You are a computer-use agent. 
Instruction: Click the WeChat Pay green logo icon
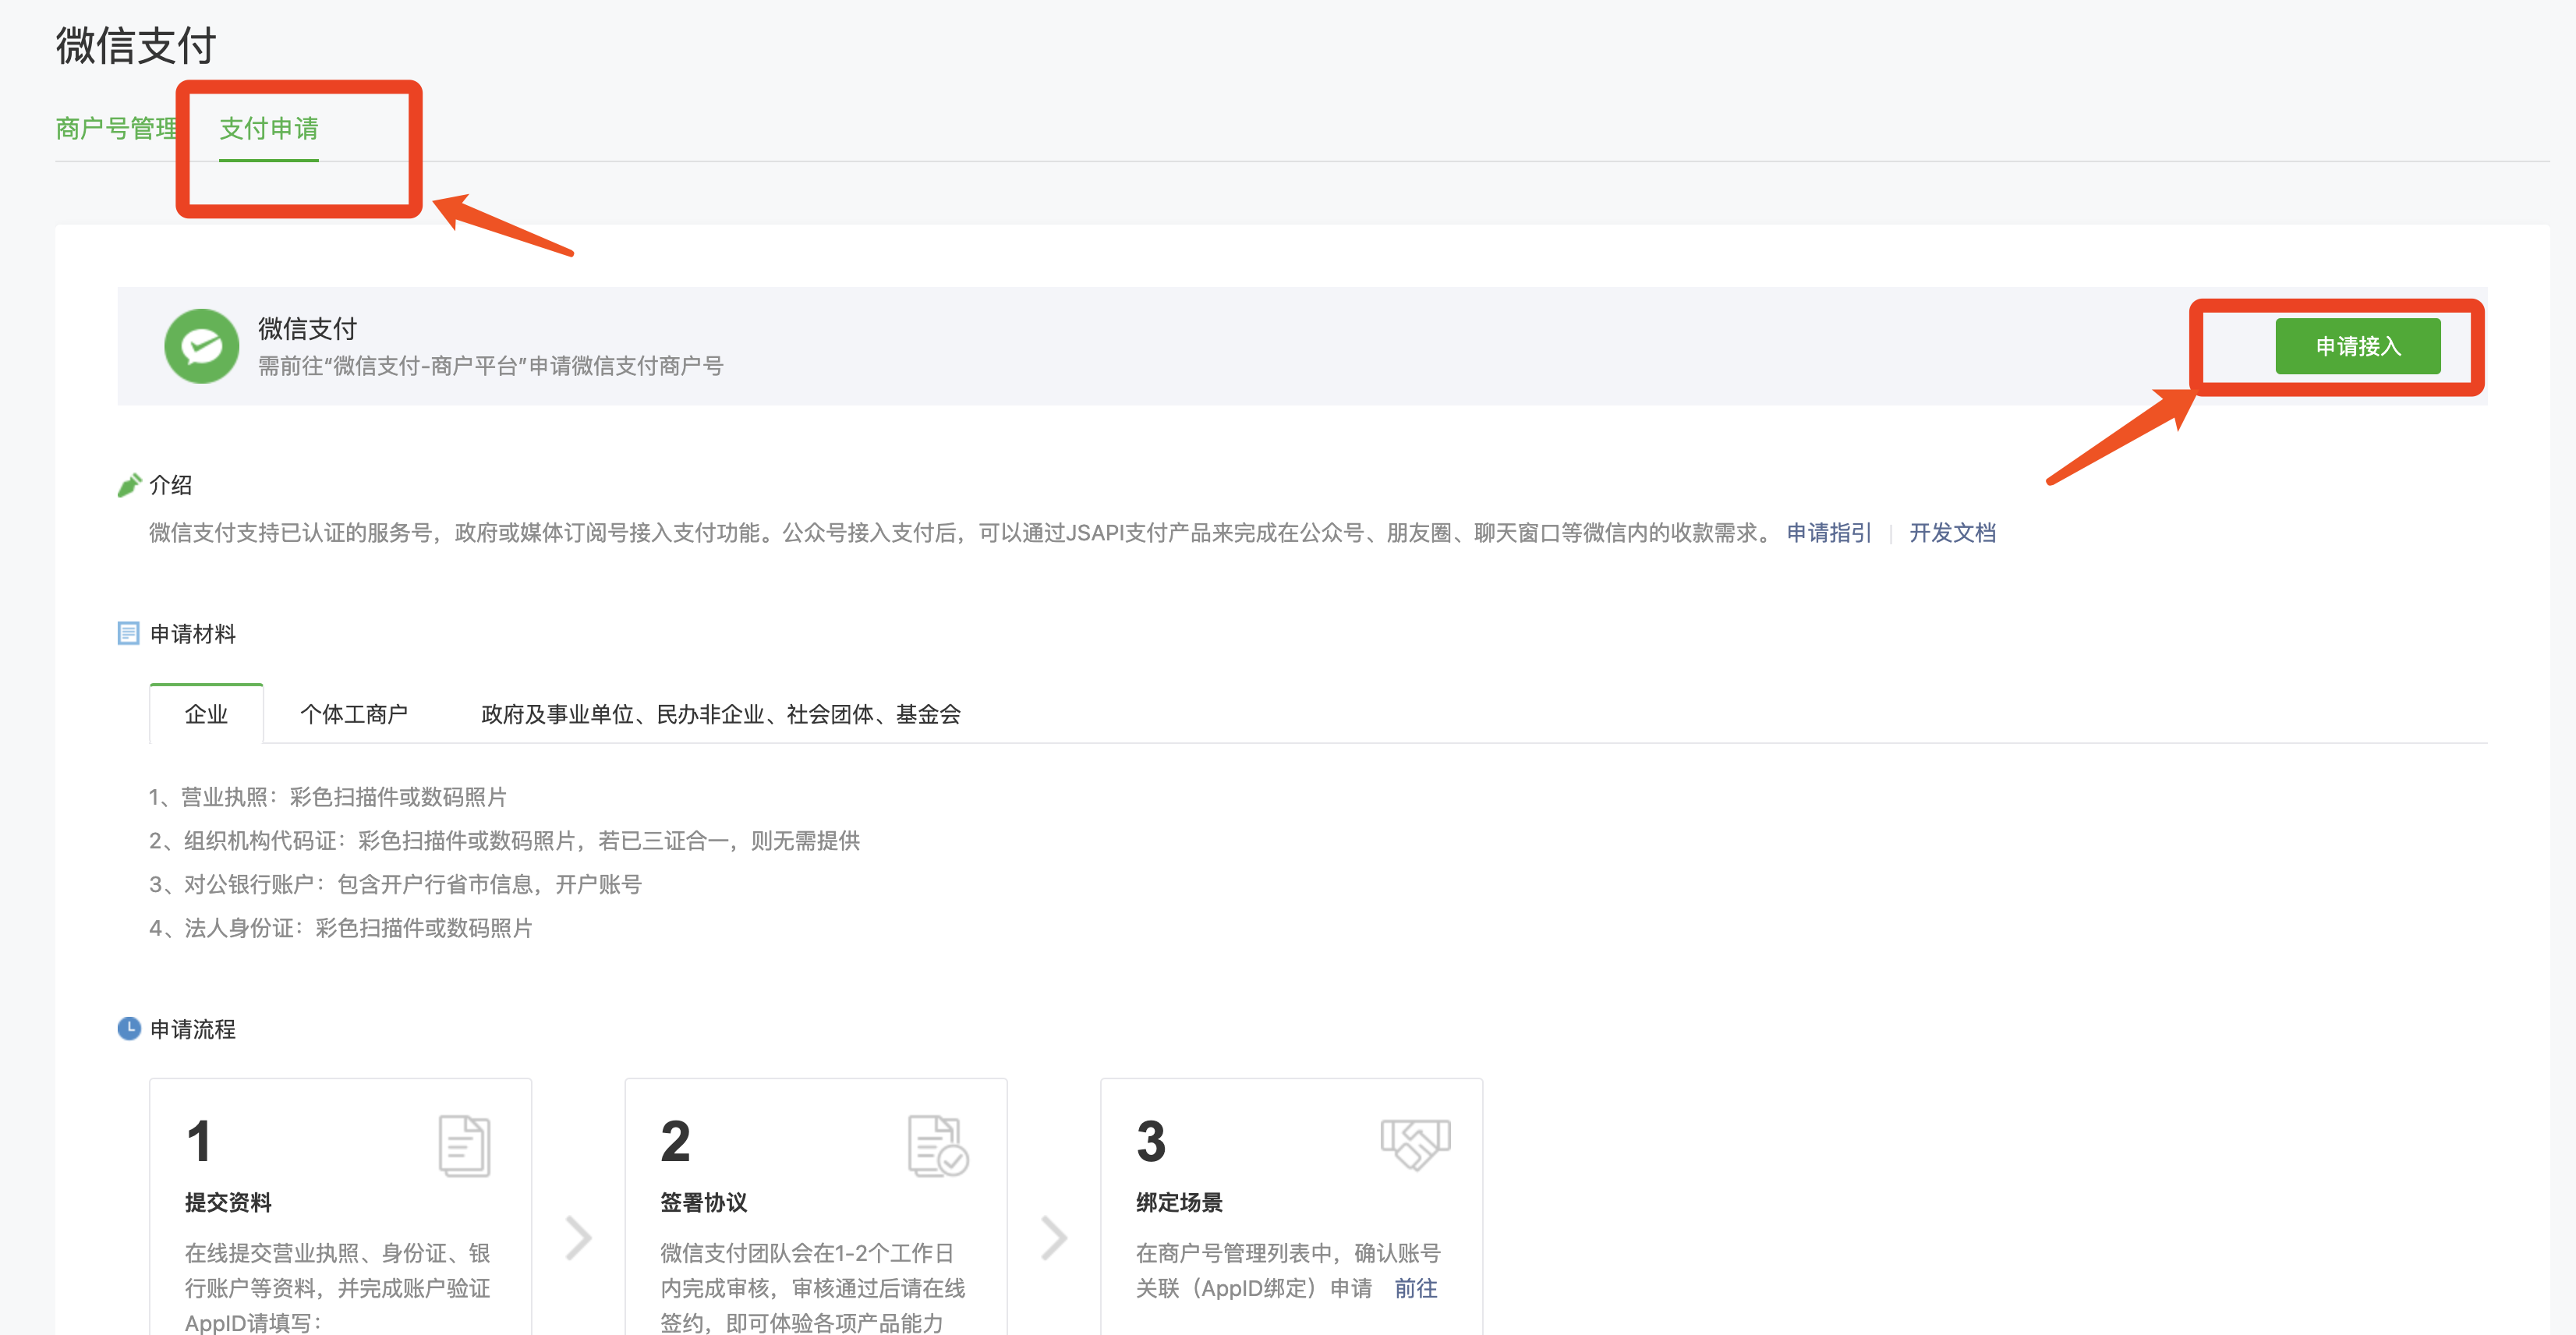pos(202,346)
